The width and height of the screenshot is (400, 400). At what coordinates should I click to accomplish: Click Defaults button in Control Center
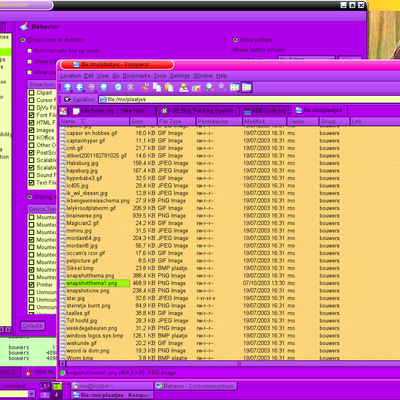point(33,326)
